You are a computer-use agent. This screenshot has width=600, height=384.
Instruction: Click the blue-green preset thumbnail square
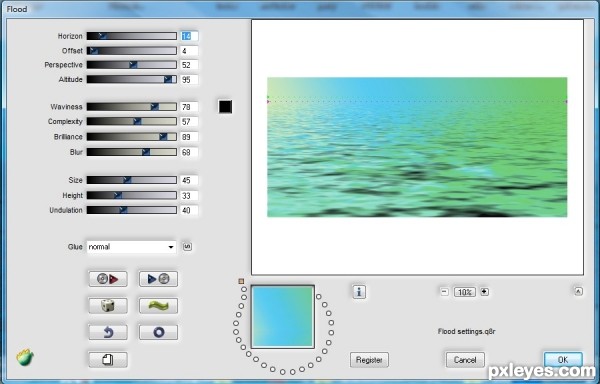tap(283, 317)
